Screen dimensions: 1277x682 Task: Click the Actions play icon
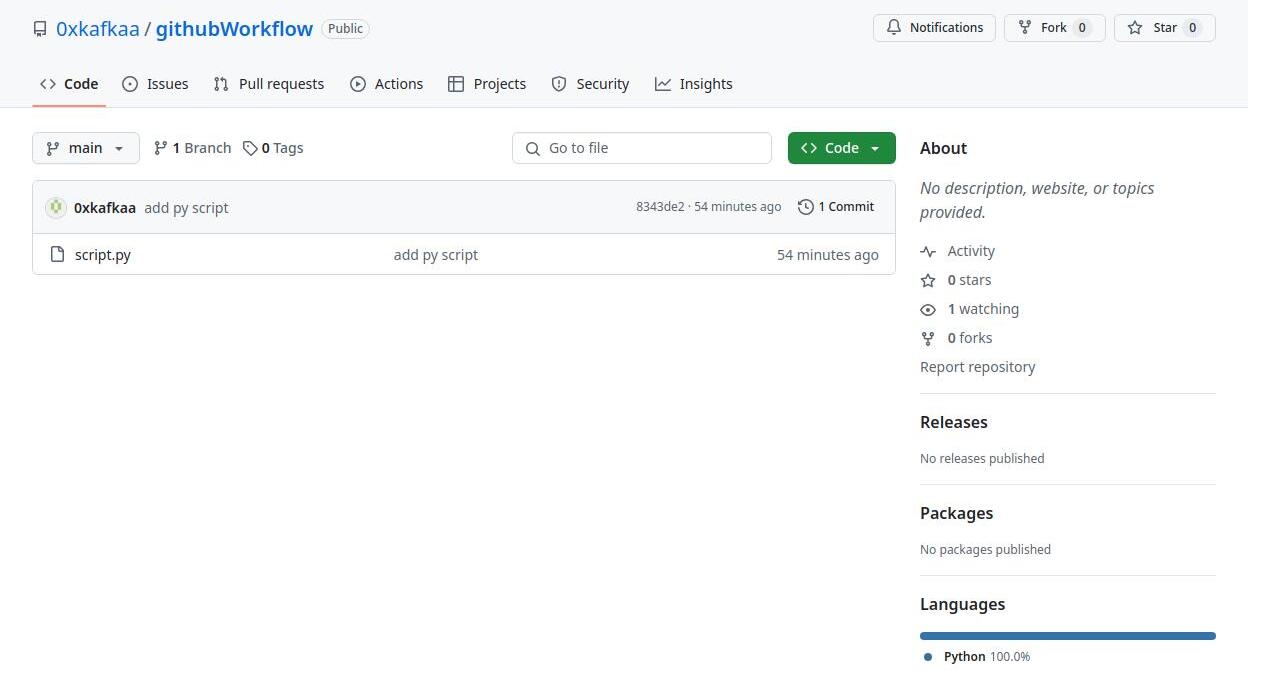pos(359,84)
